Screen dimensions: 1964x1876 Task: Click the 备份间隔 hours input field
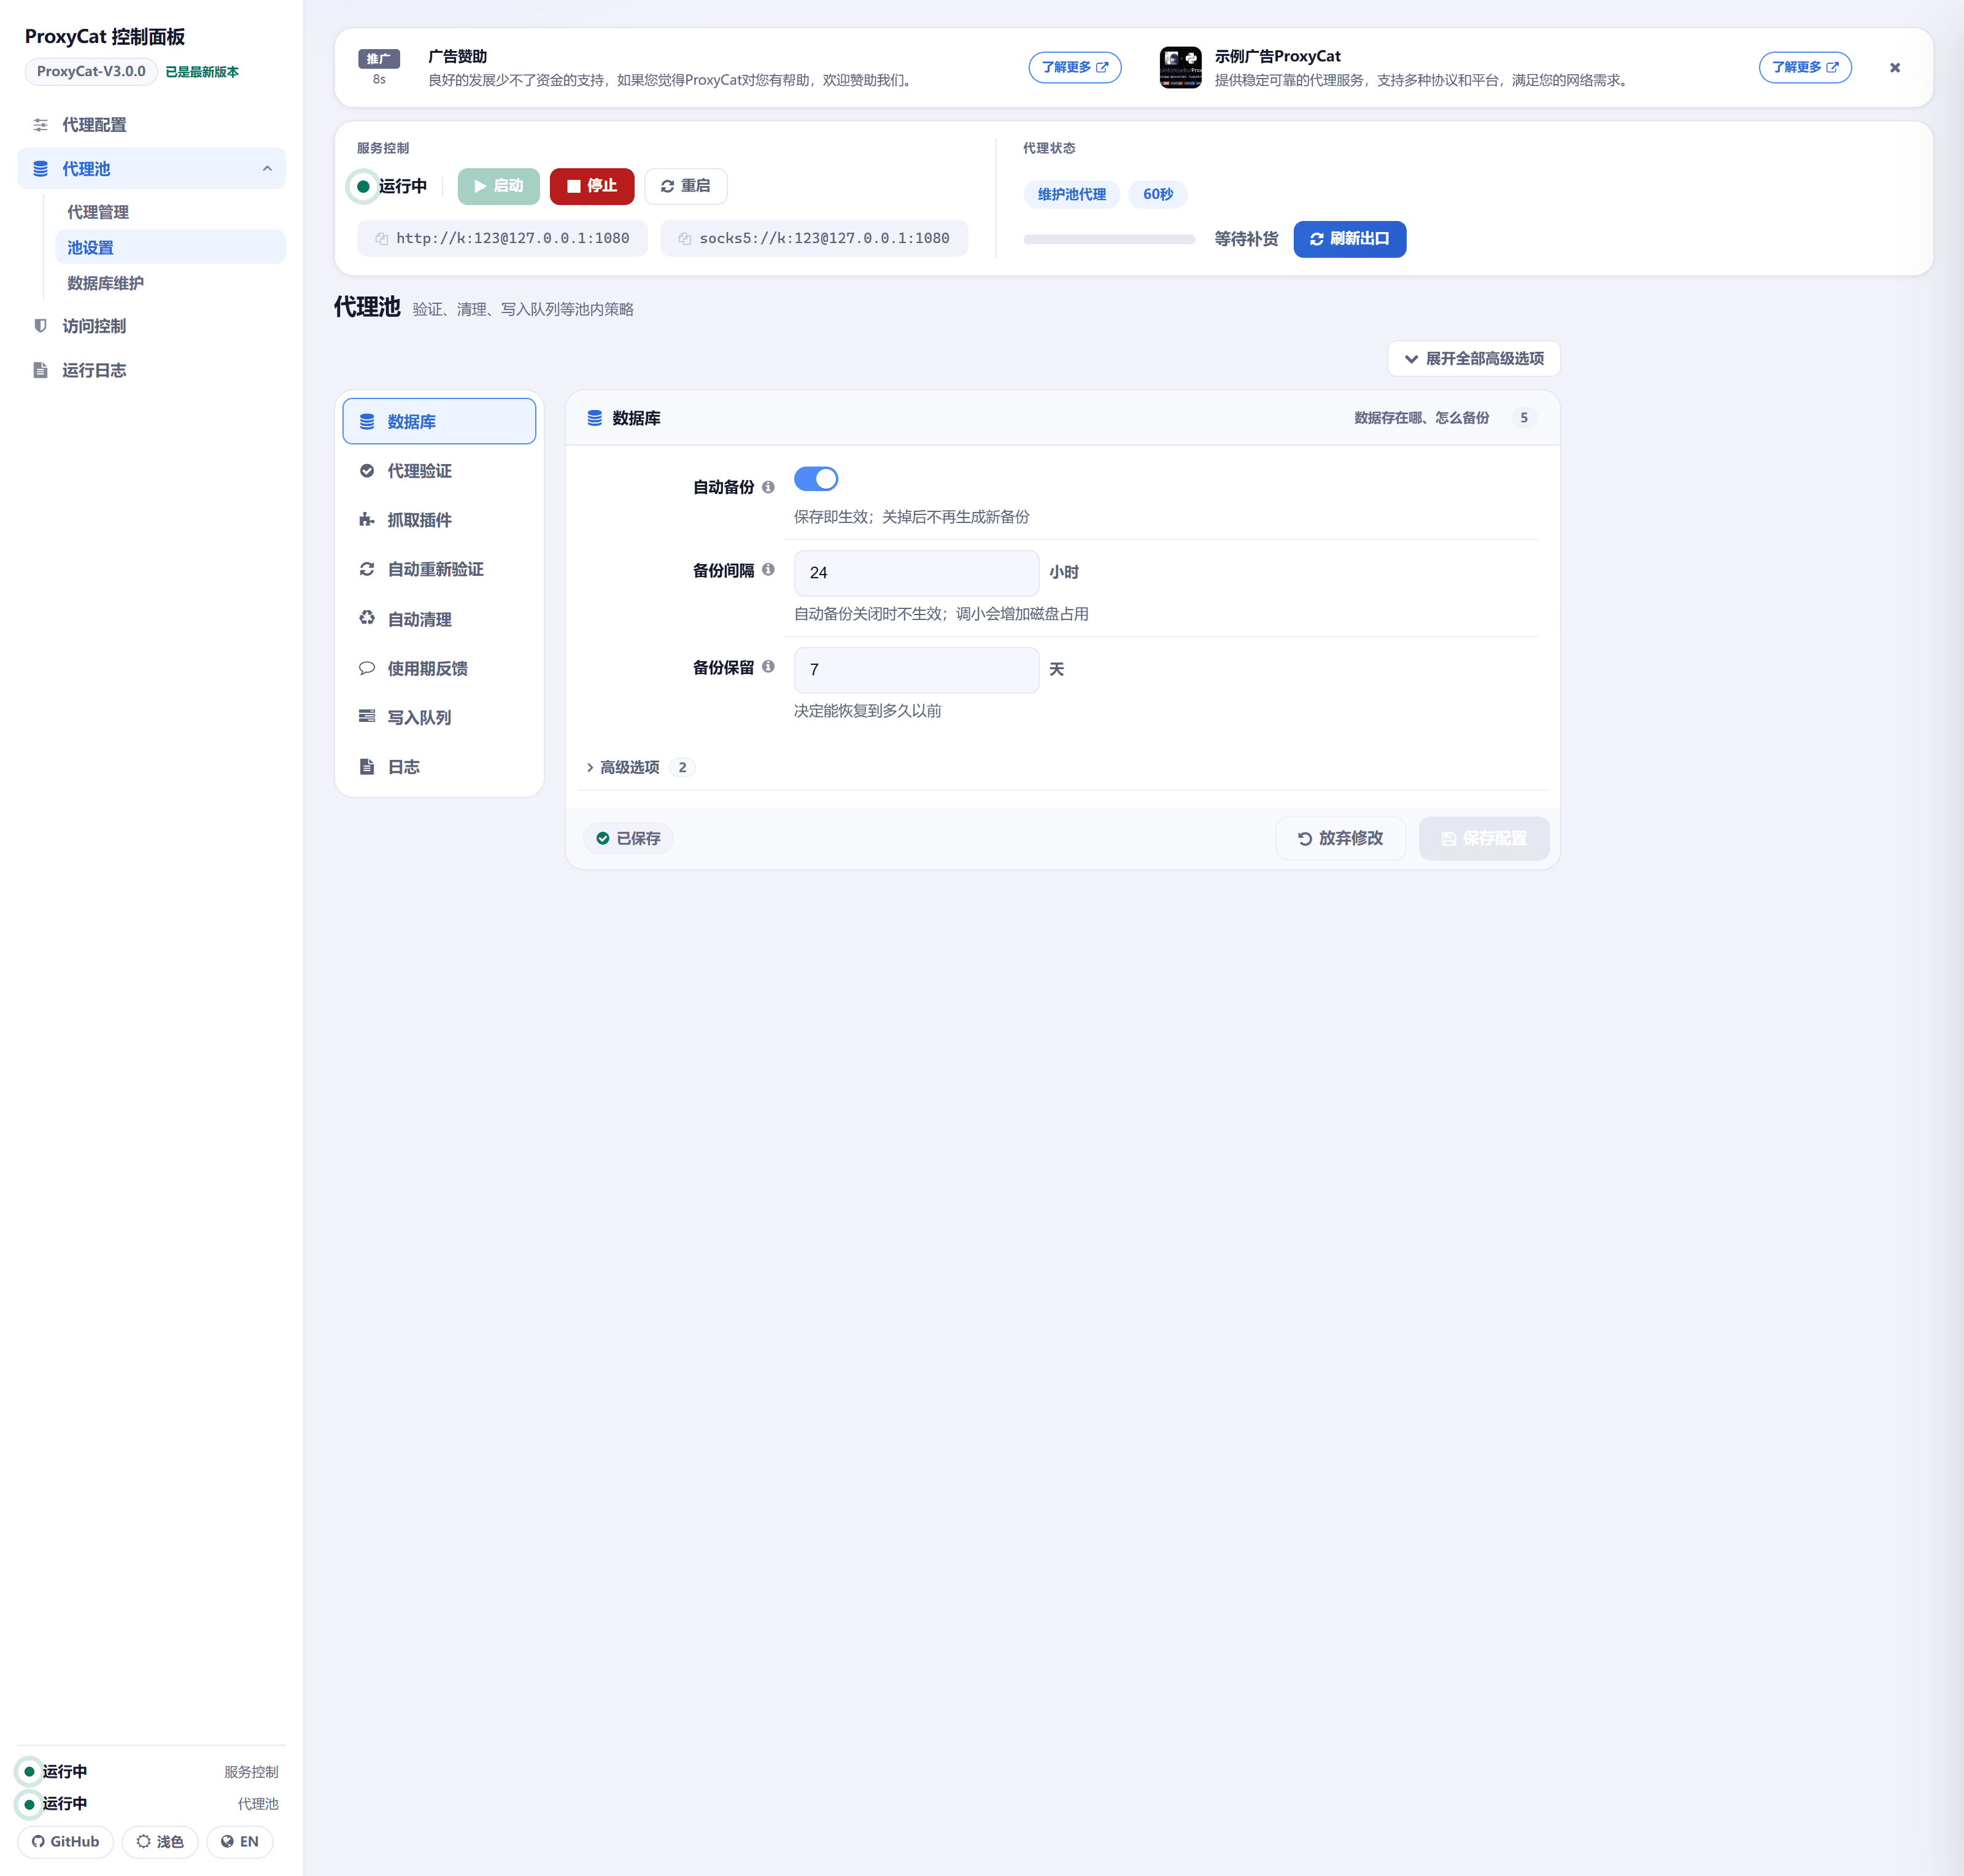click(916, 572)
